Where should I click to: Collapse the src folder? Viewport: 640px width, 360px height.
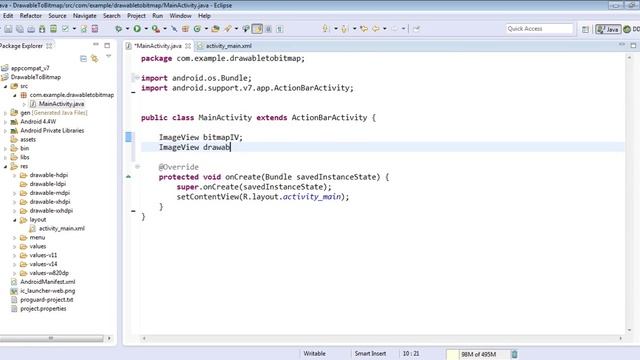5,87
